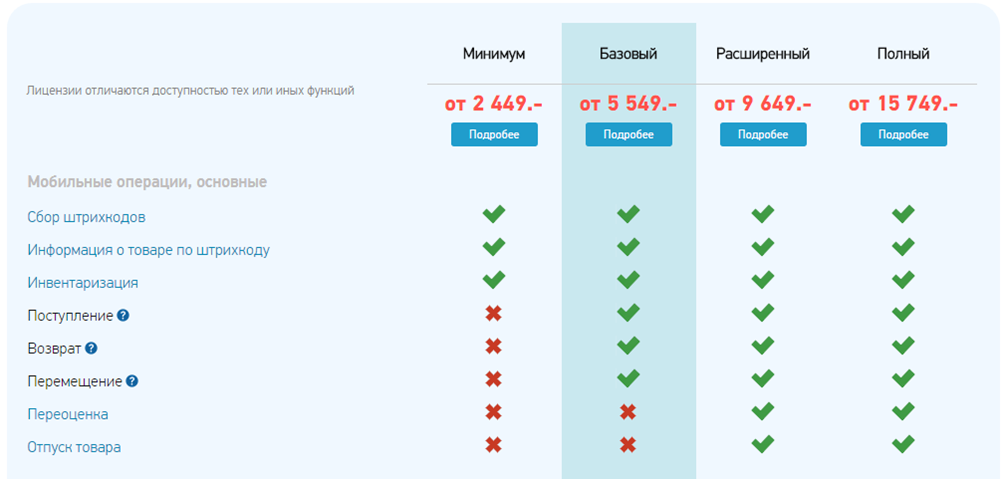The image size is (1006, 479).
Task: Click green checkmark for Инвентаризация in Расширенный
Action: tap(762, 280)
